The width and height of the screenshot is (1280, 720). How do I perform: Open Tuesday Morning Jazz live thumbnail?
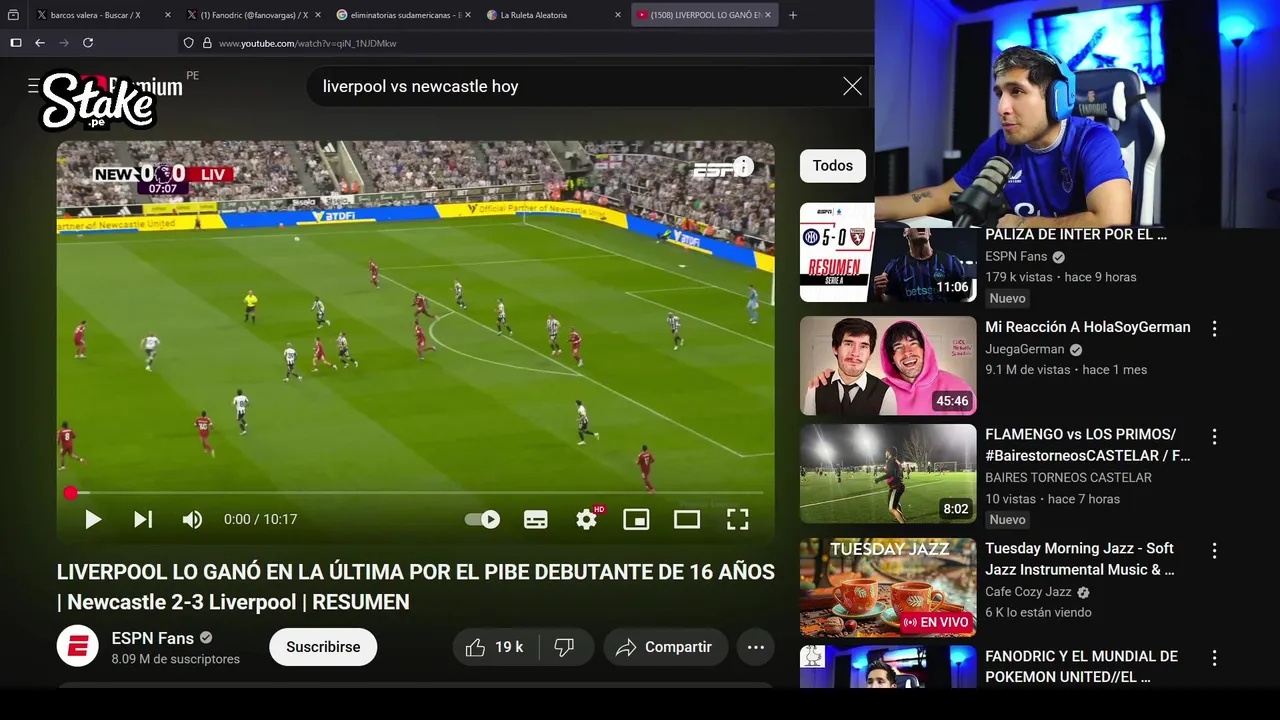click(888, 587)
